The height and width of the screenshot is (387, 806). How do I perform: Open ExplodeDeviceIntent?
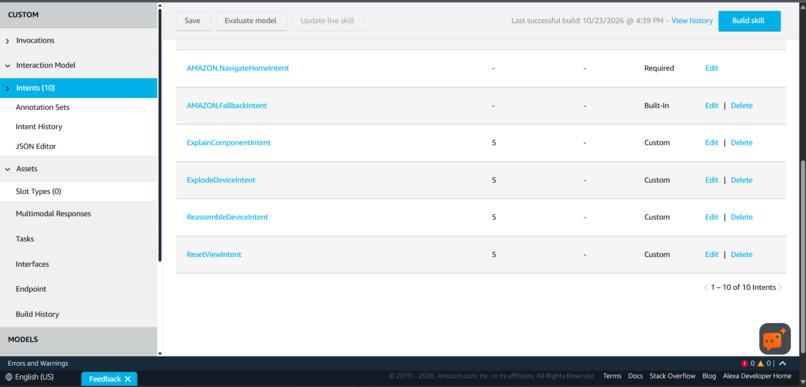pyautogui.click(x=221, y=180)
